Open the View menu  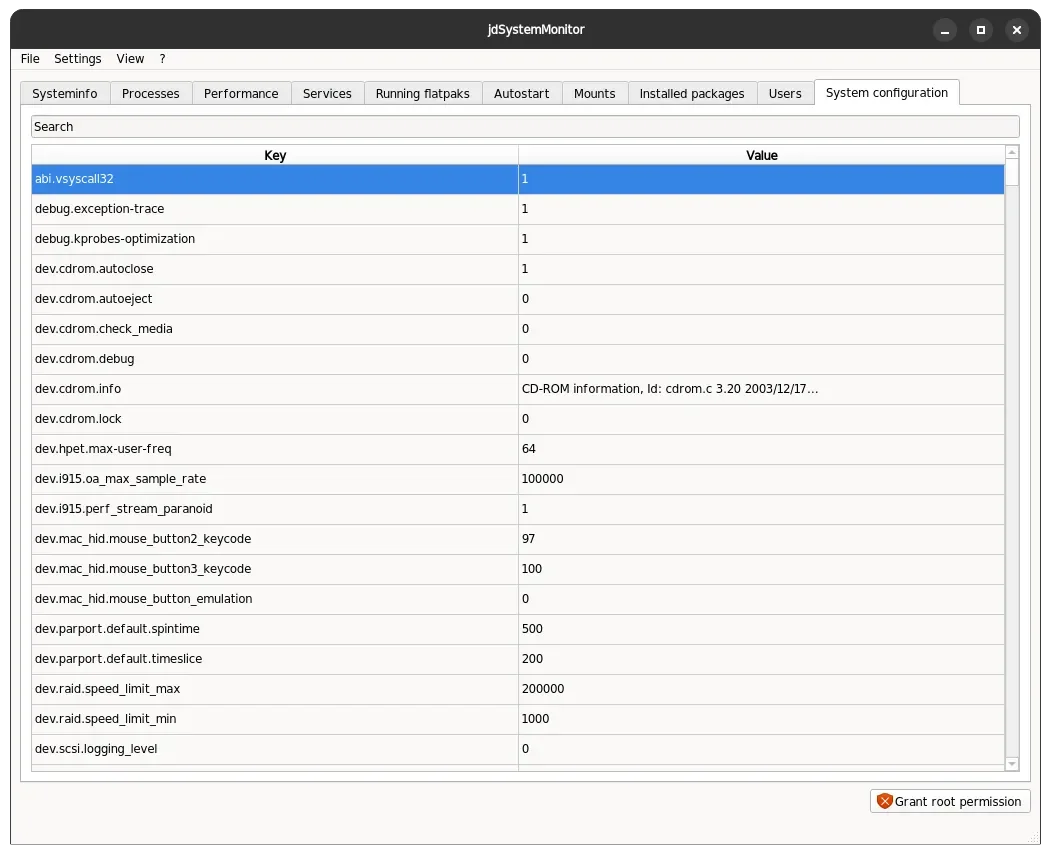point(130,59)
